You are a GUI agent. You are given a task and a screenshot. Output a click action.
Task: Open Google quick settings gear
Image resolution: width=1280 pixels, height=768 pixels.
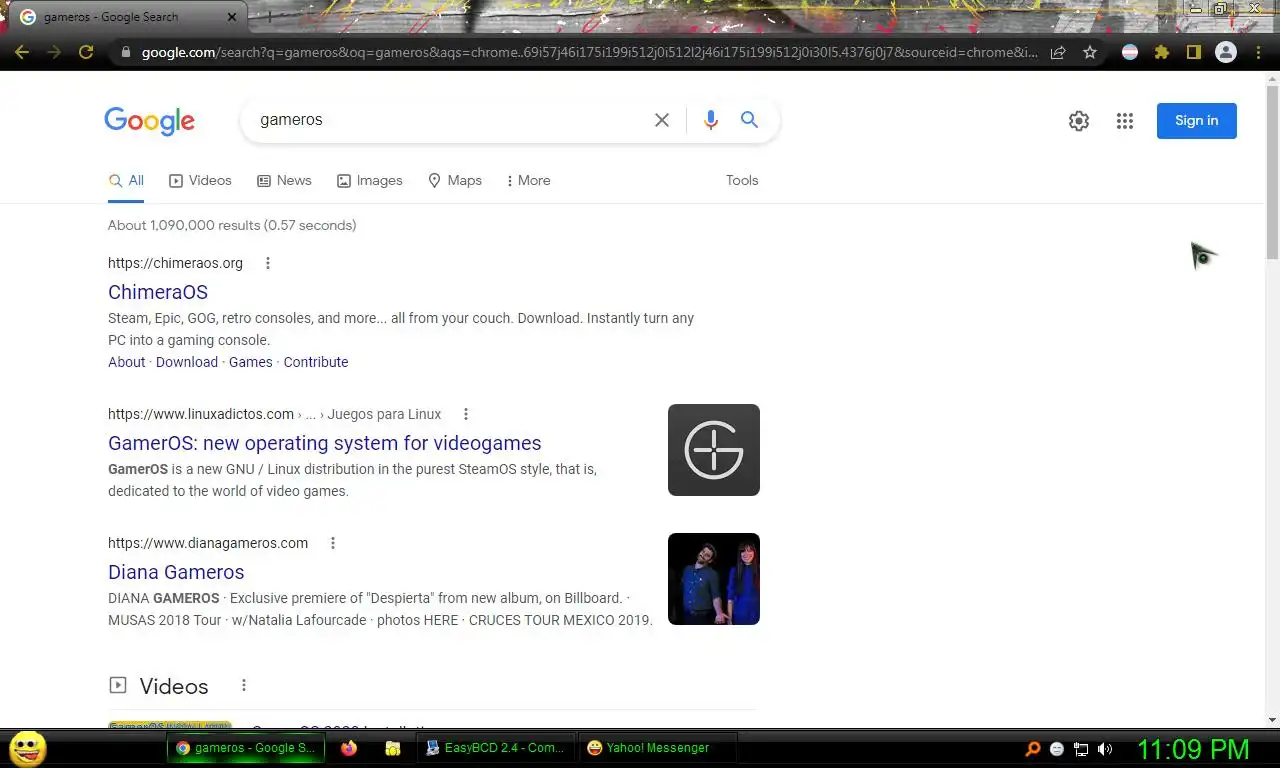(x=1079, y=121)
